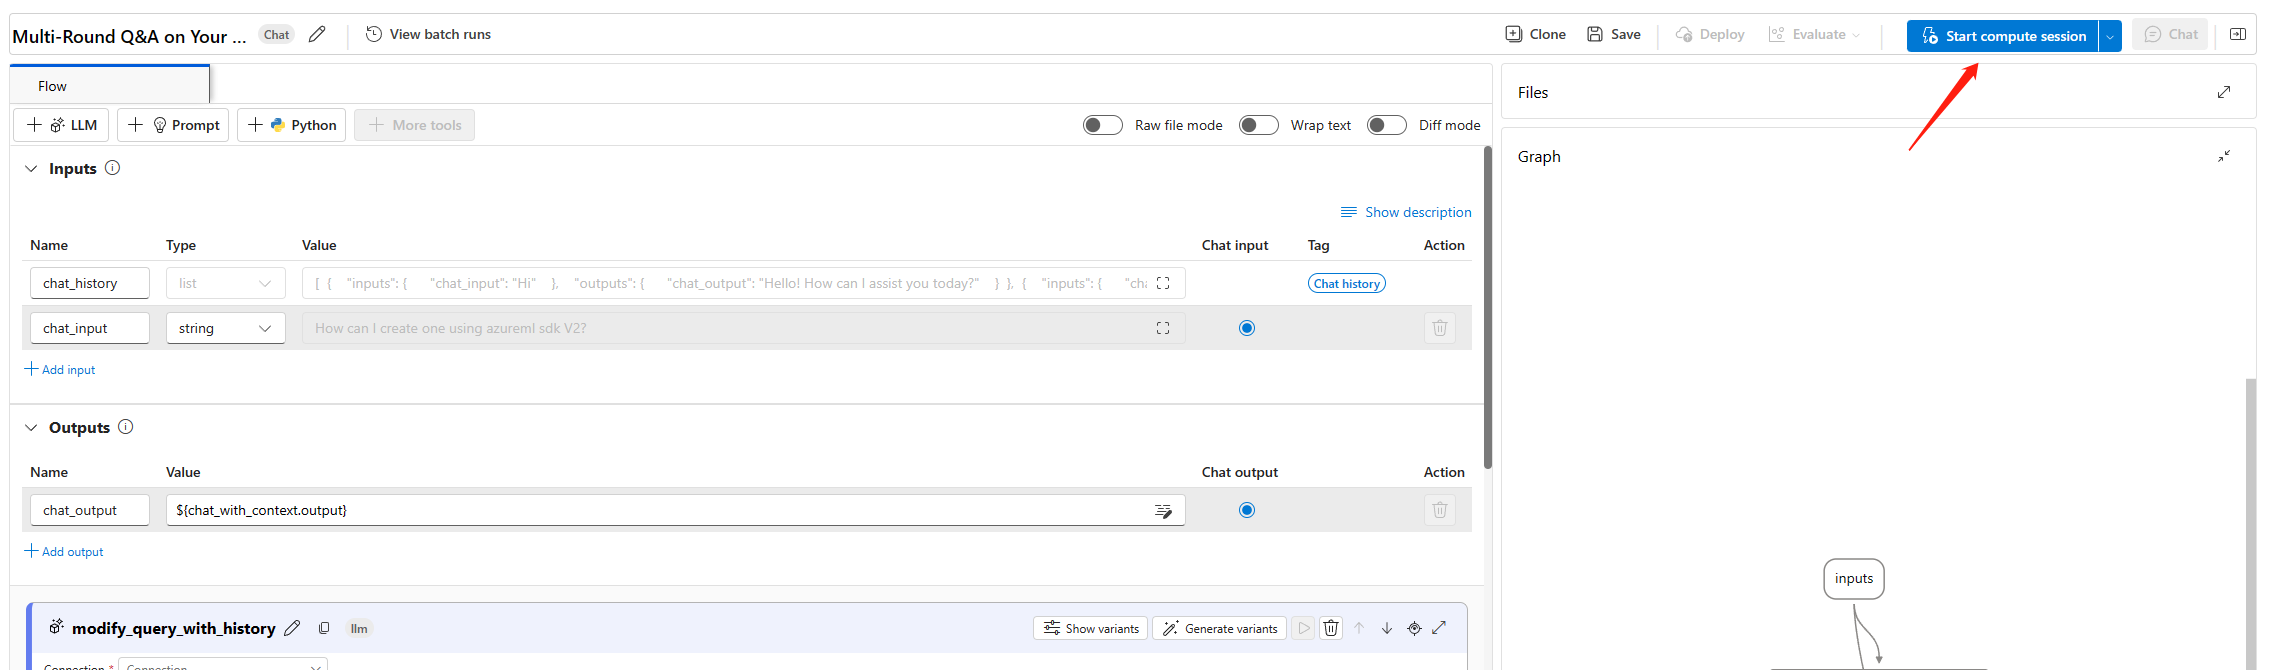Viewport: 2273px width, 670px height.
Task: Open More tools menu
Action: point(414,125)
